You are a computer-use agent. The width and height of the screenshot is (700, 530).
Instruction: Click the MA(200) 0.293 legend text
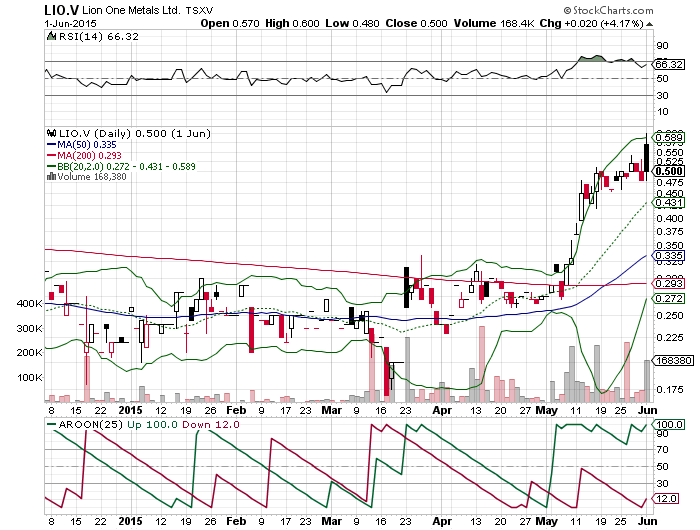[89, 155]
